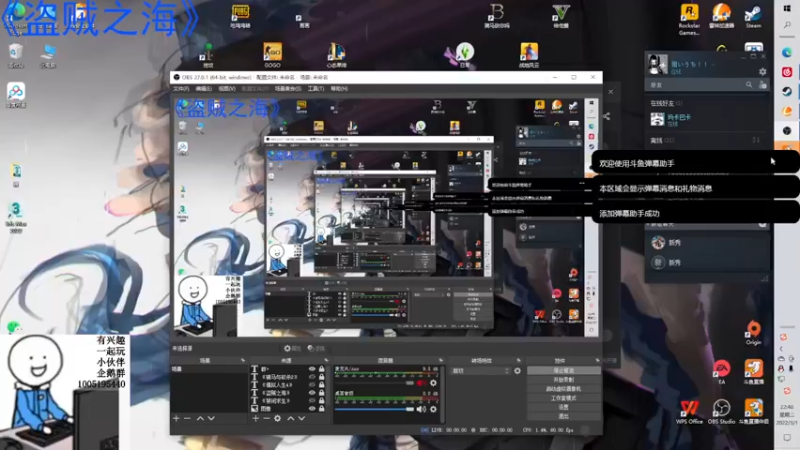The height and width of the screenshot is (450, 800).
Task: Open scene transition type dropdown
Action: 481,371
